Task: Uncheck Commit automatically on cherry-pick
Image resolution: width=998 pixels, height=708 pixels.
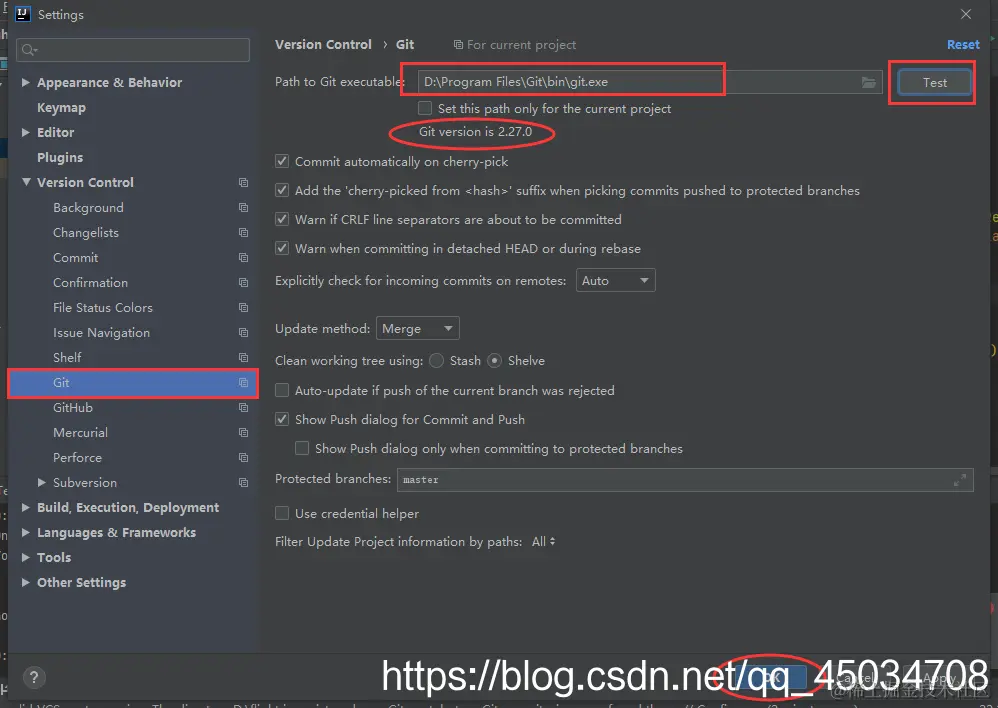Action: coord(282,162)
